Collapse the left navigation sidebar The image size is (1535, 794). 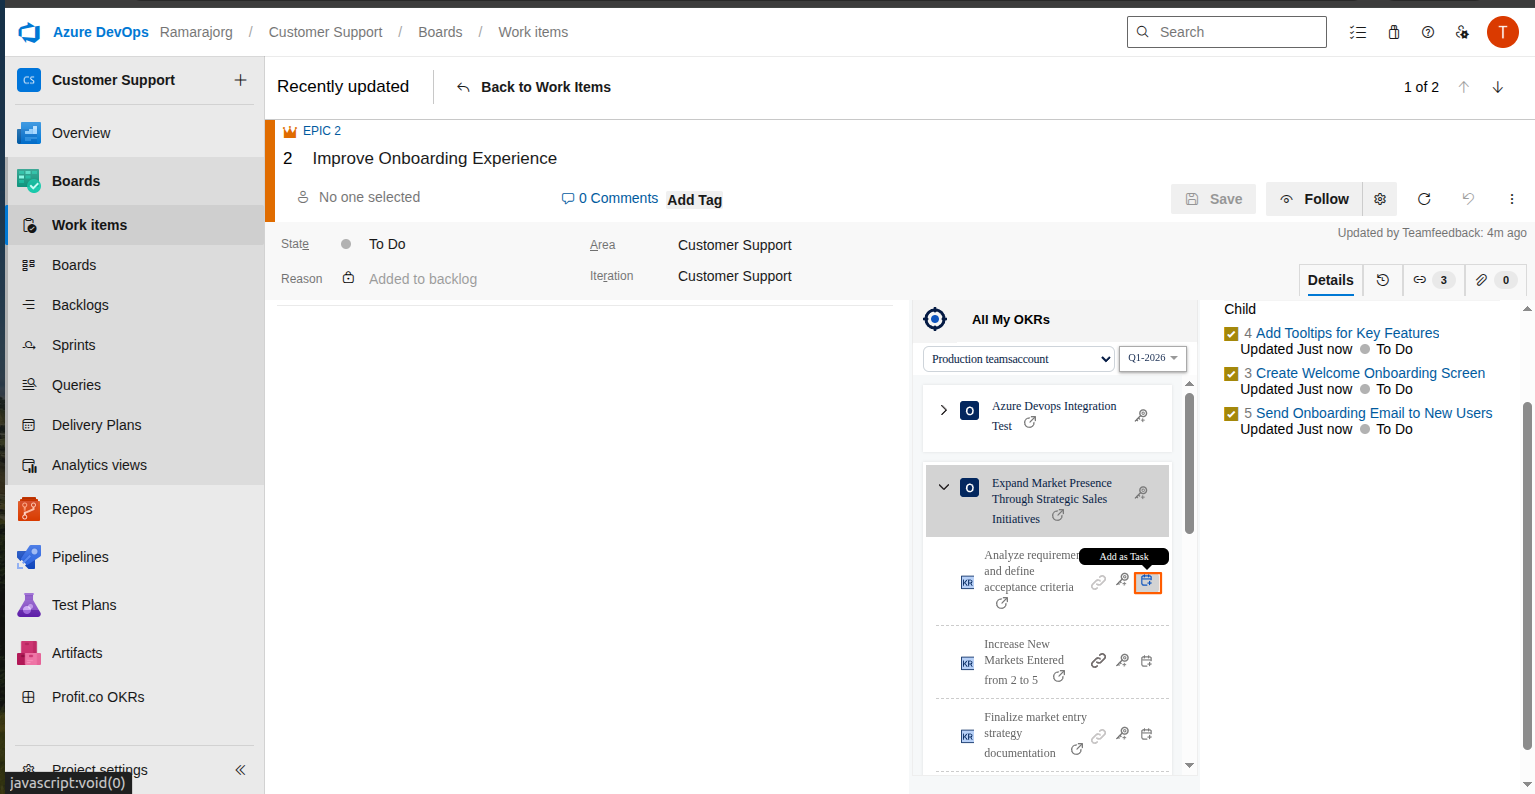240,770
